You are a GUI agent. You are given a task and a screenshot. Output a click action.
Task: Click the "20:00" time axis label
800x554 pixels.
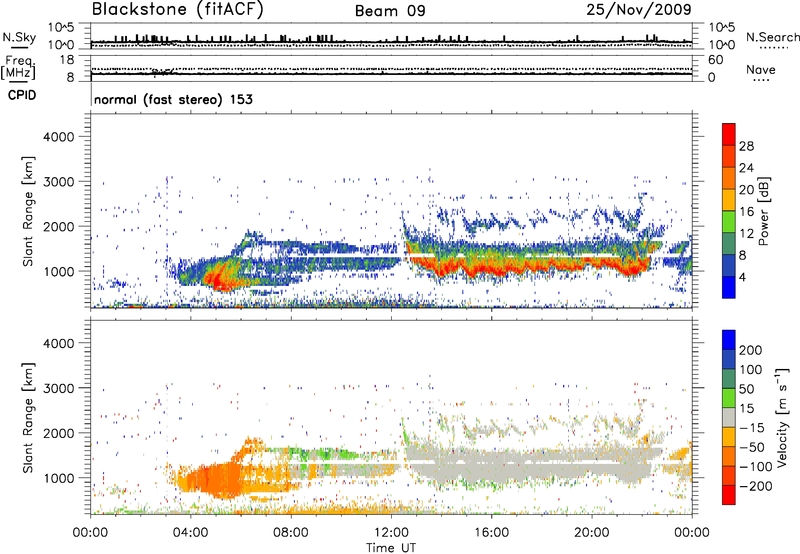(x=592, y=533)
